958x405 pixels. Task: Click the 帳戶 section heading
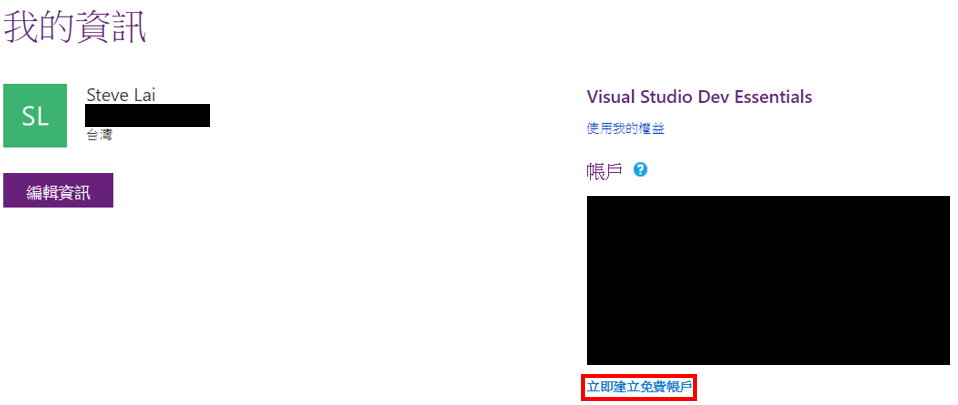[604, 170]
